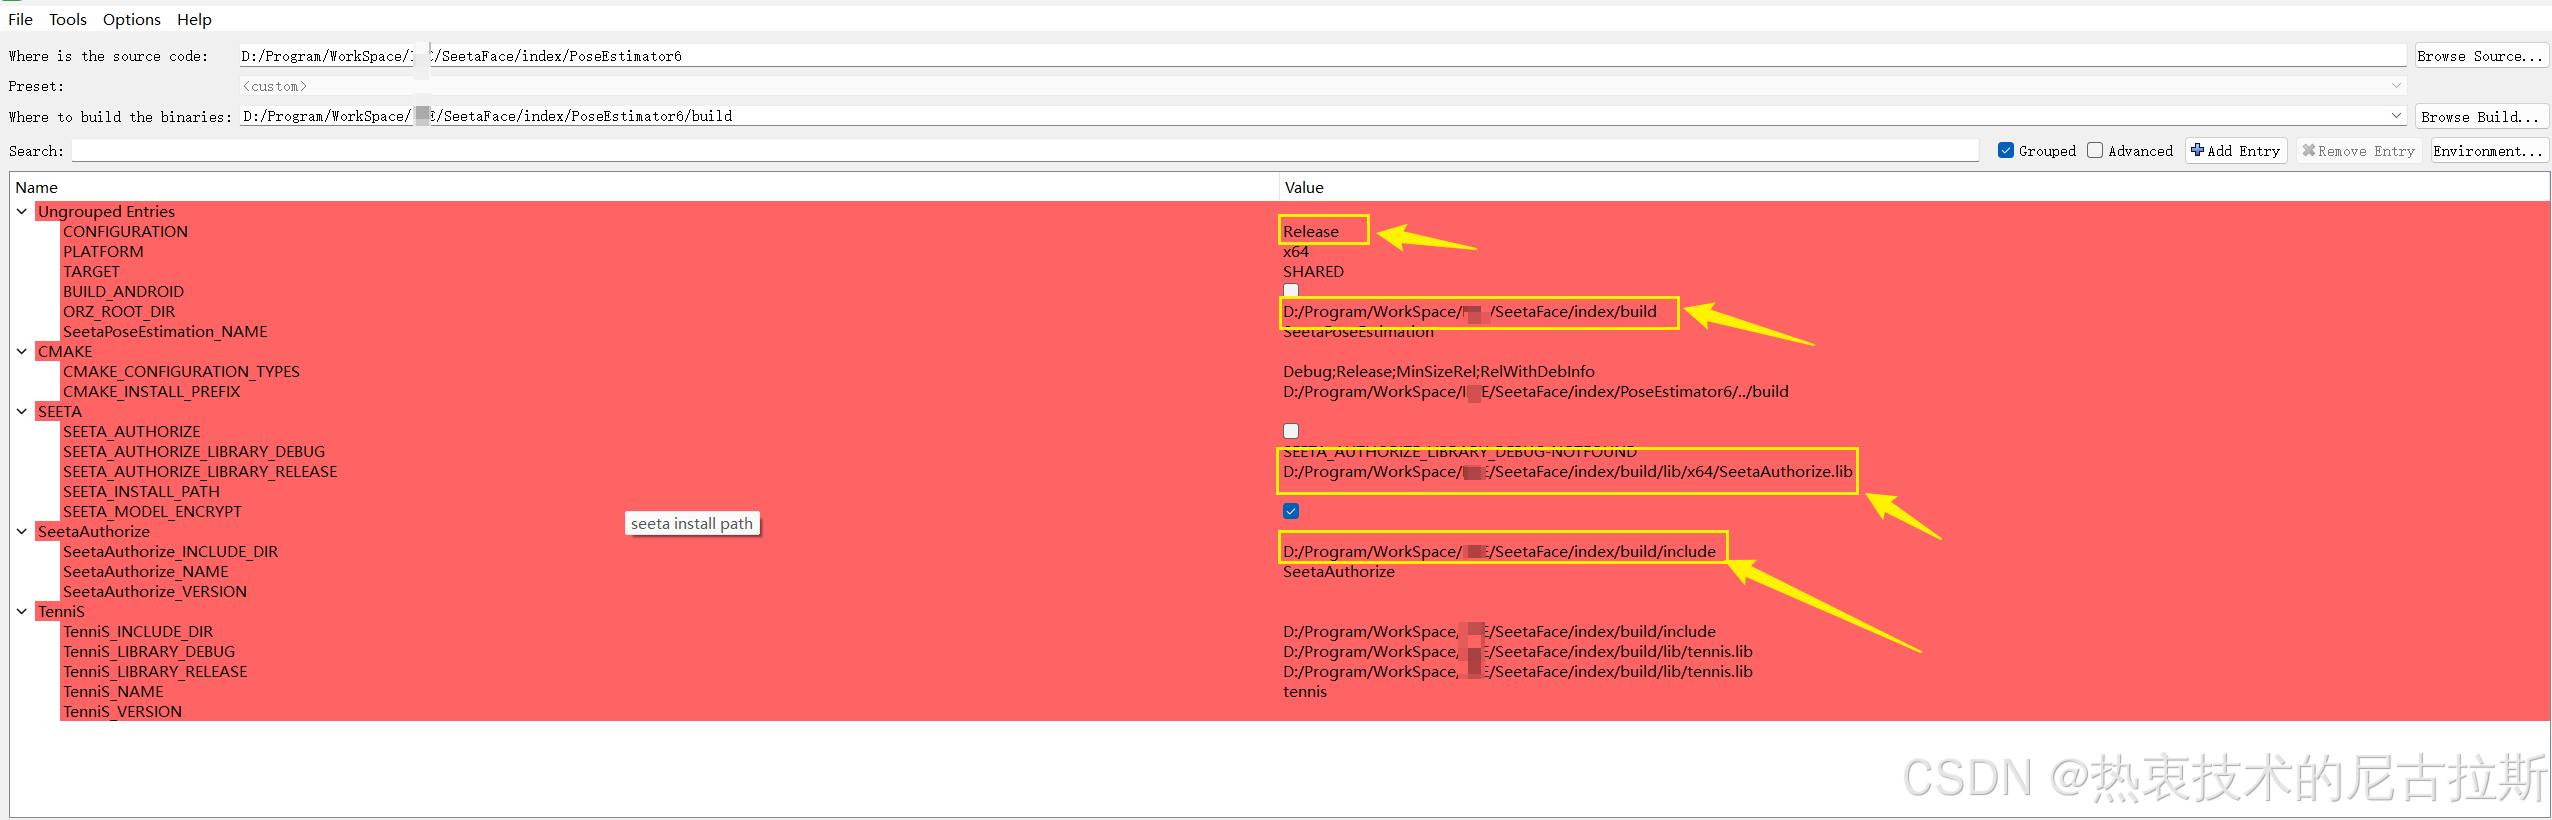Toggle the BUILD_ANDROID checkbox

(1291, 291)
